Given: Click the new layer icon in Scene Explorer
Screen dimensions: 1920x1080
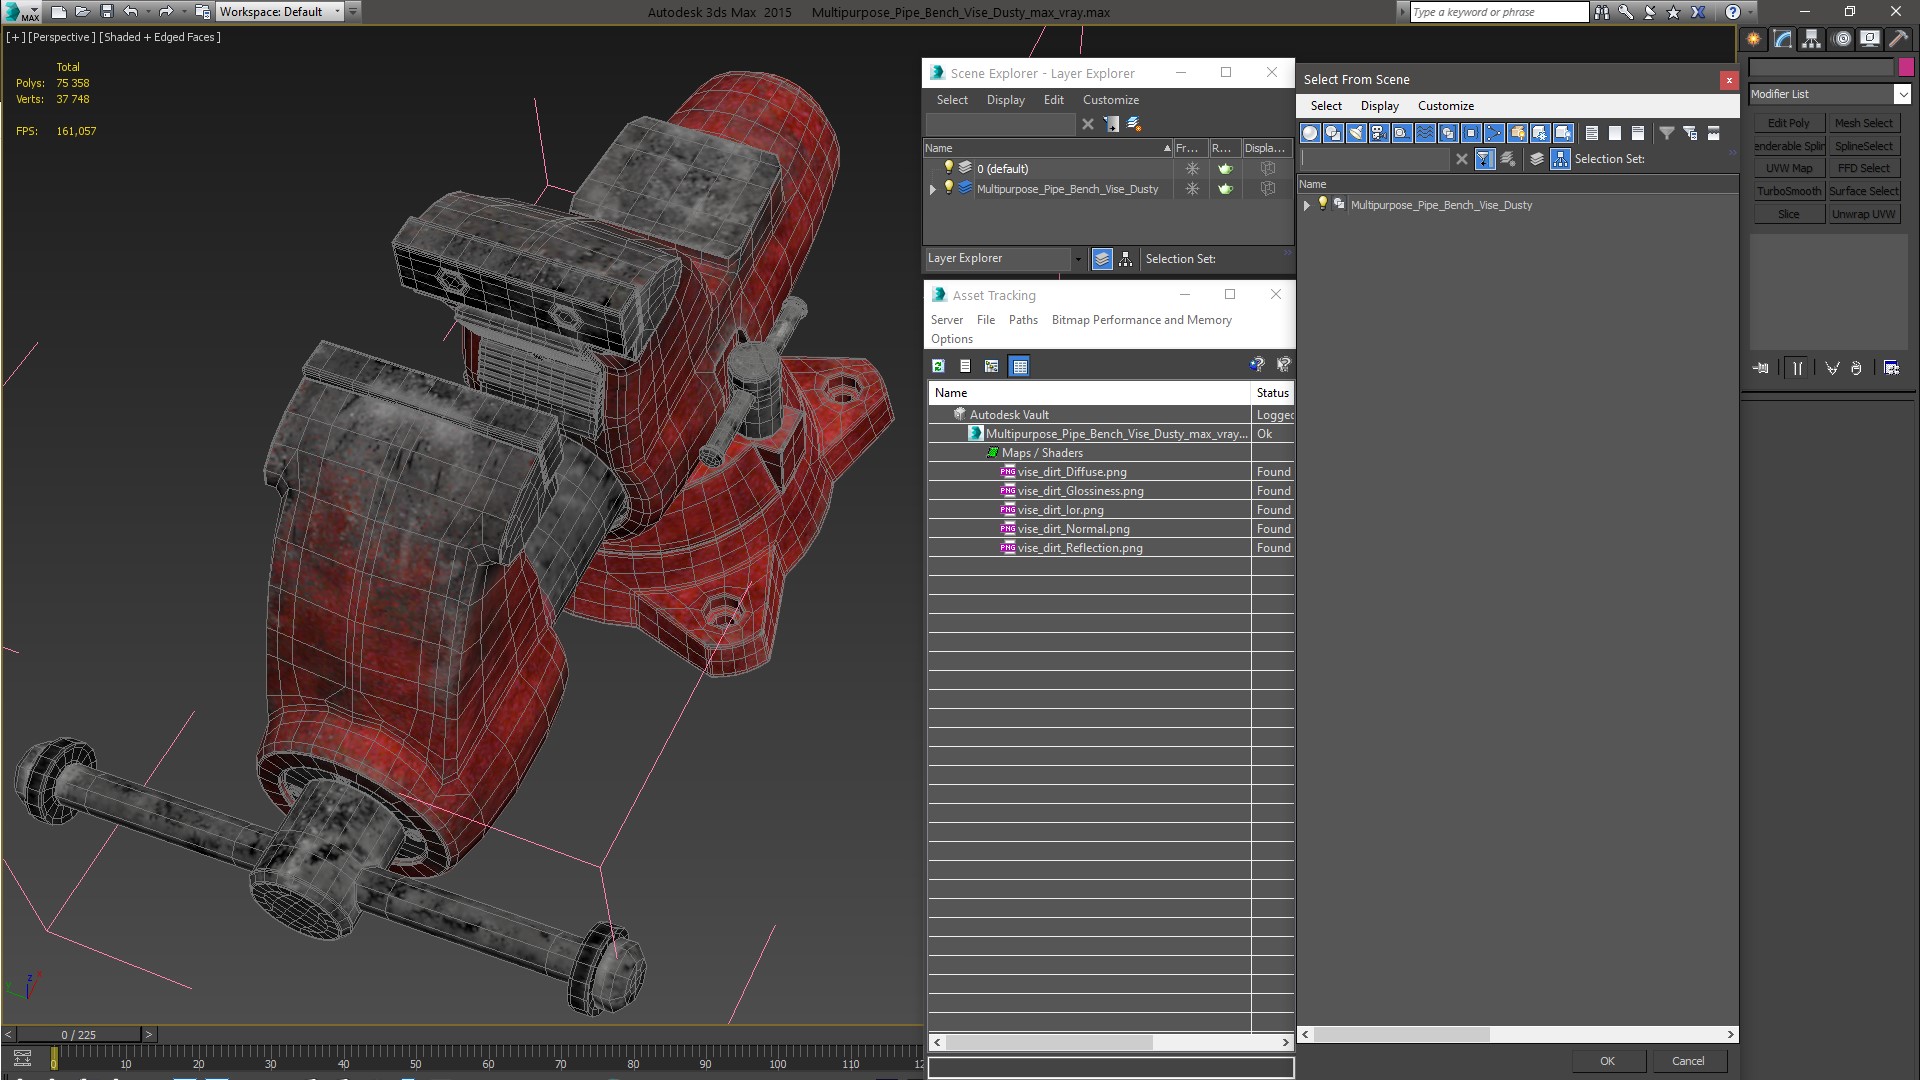Looking at the screenshot, I should click(1134, 124).
